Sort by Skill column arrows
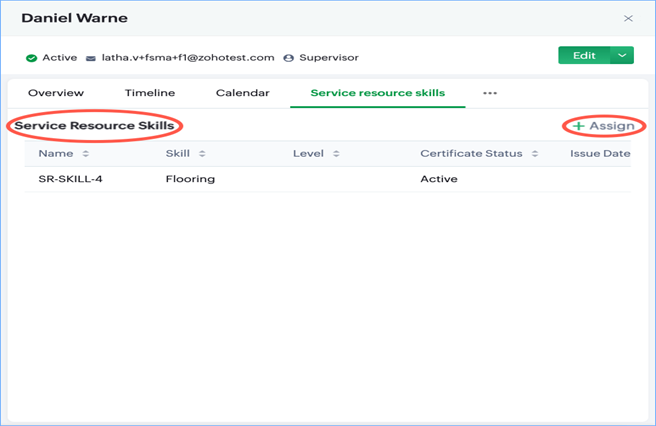The width and height of the screenshot is (656, 426). (203, 154)
